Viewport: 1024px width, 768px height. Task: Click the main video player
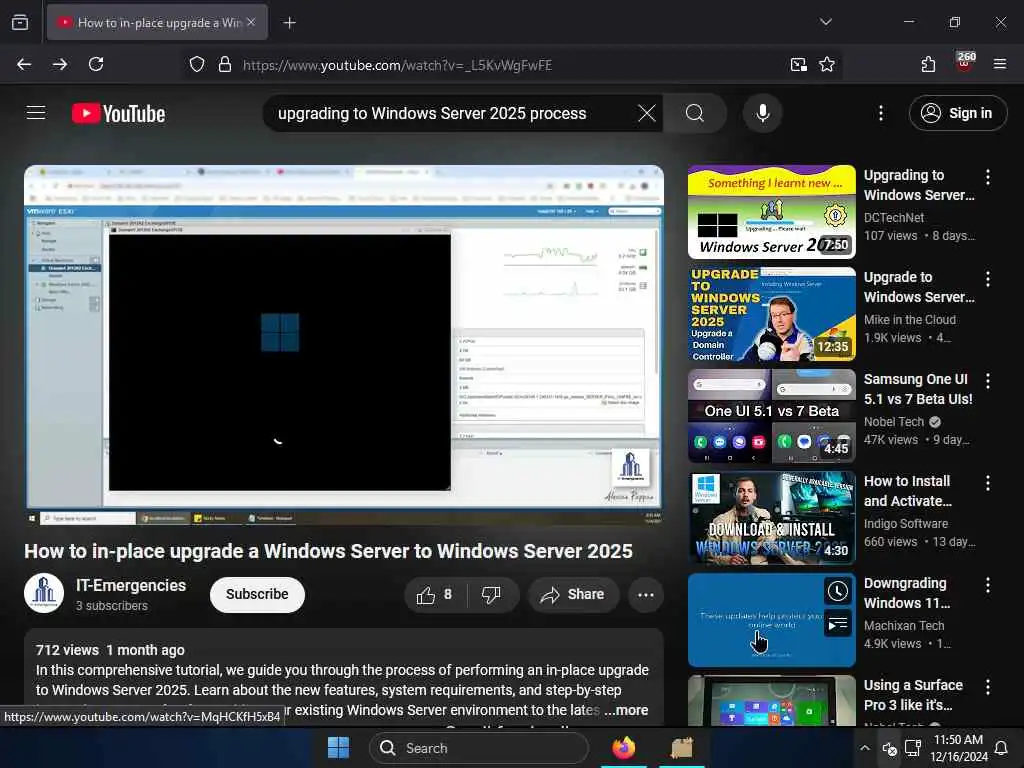(x=344, y=345)
